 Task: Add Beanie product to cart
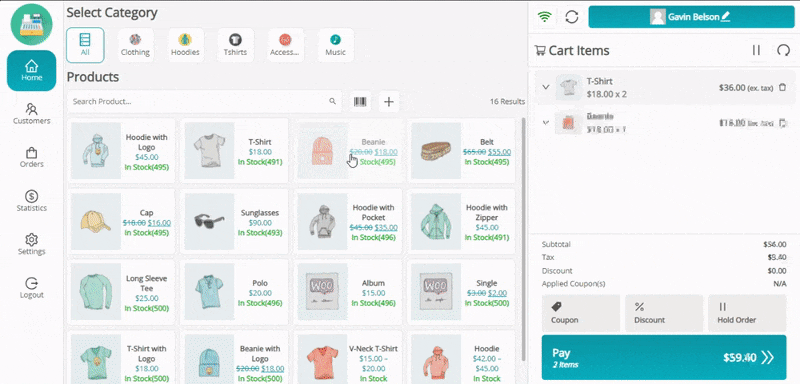(348, 151)
